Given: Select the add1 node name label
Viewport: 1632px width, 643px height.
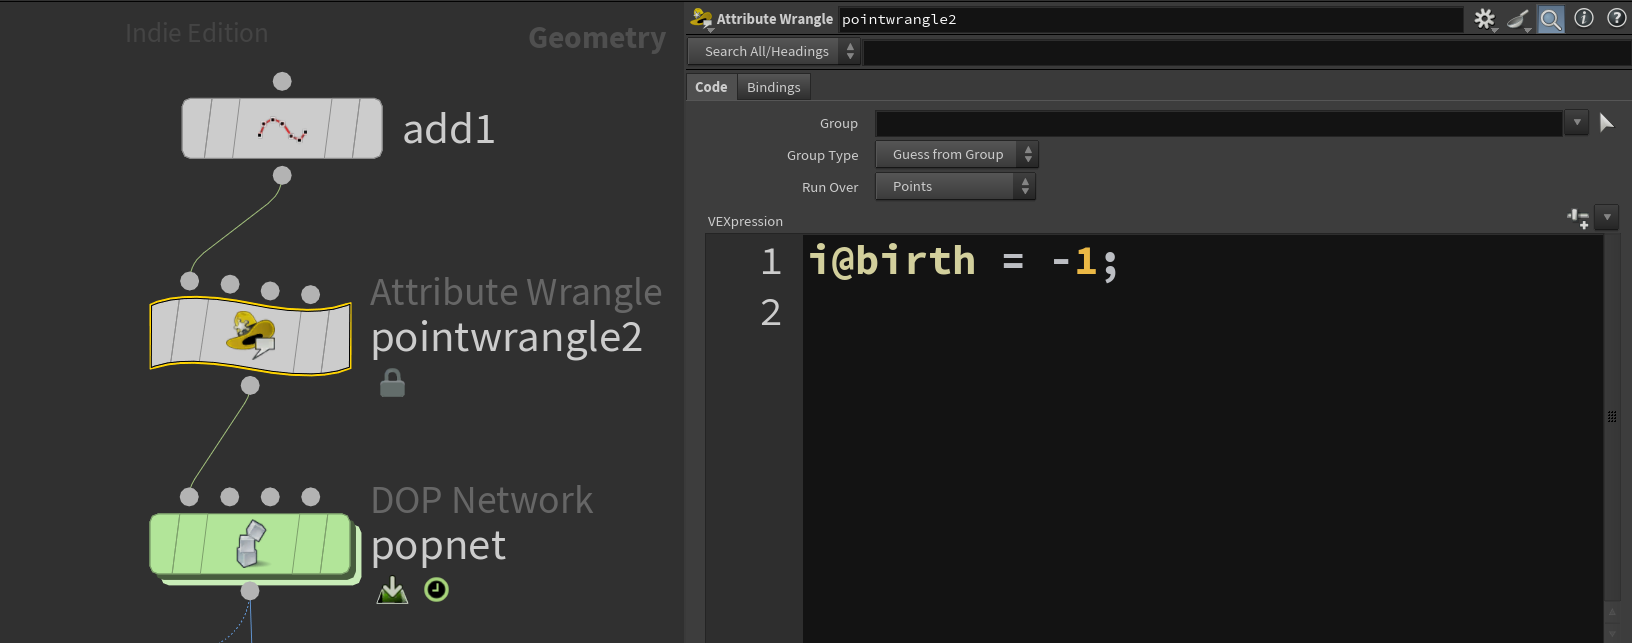Looking at the screenshot, I should [x=448, y=129].
